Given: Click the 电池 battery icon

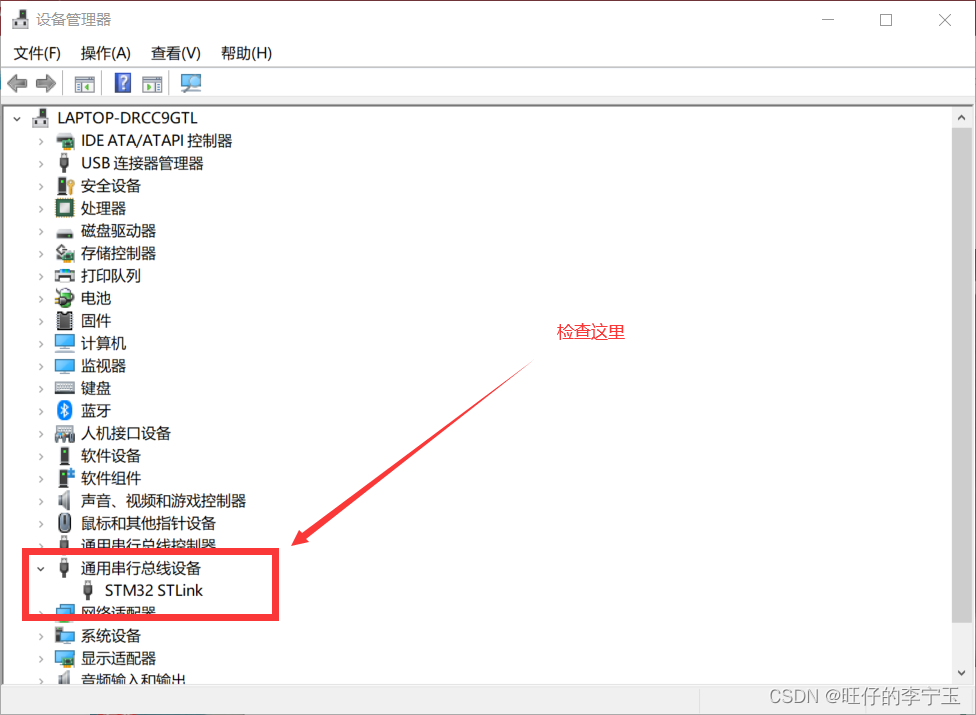Looking at the screenshot, I should (65, 298).
